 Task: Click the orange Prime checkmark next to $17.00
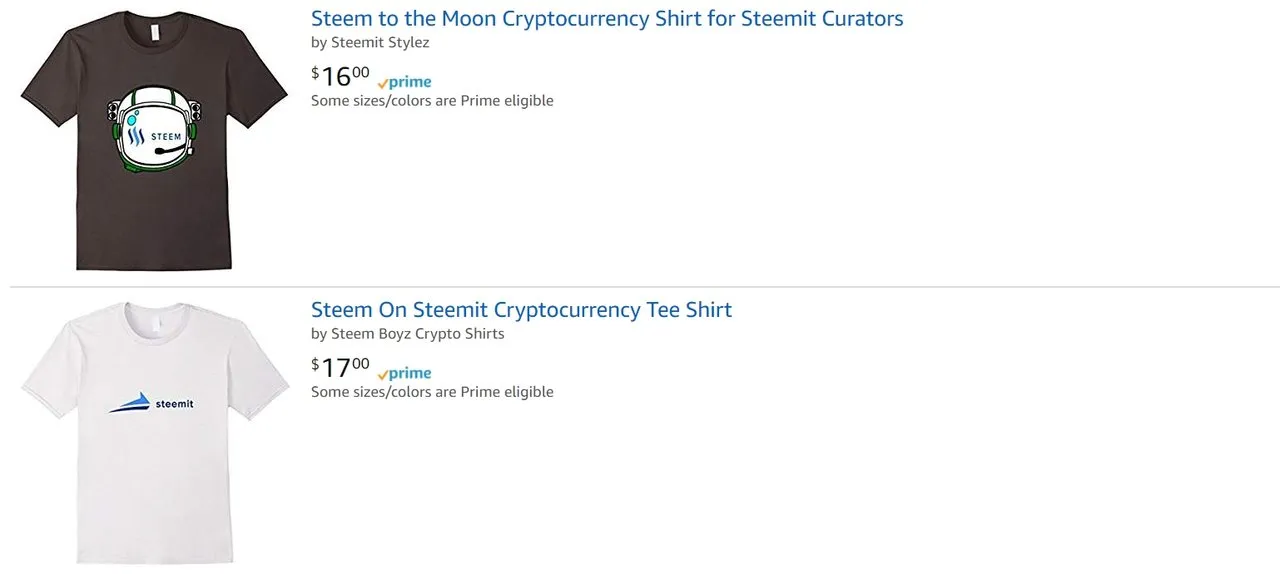(383, 375)
